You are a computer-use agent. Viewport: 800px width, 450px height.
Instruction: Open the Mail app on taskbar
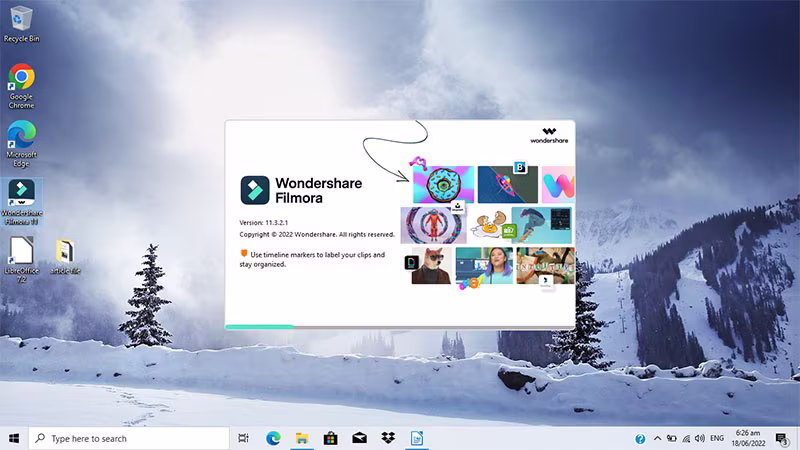pos(359,438)
